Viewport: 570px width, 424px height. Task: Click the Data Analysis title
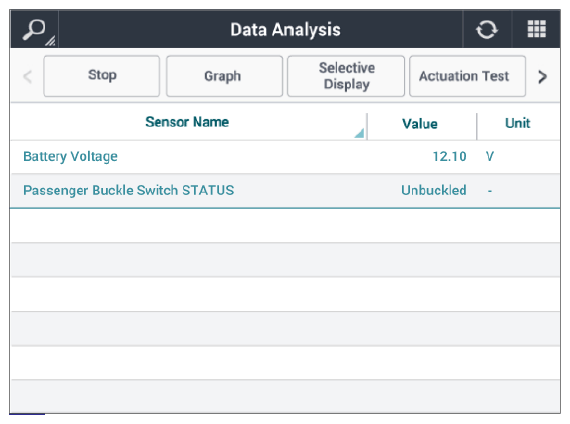click(x=285, y=30)
